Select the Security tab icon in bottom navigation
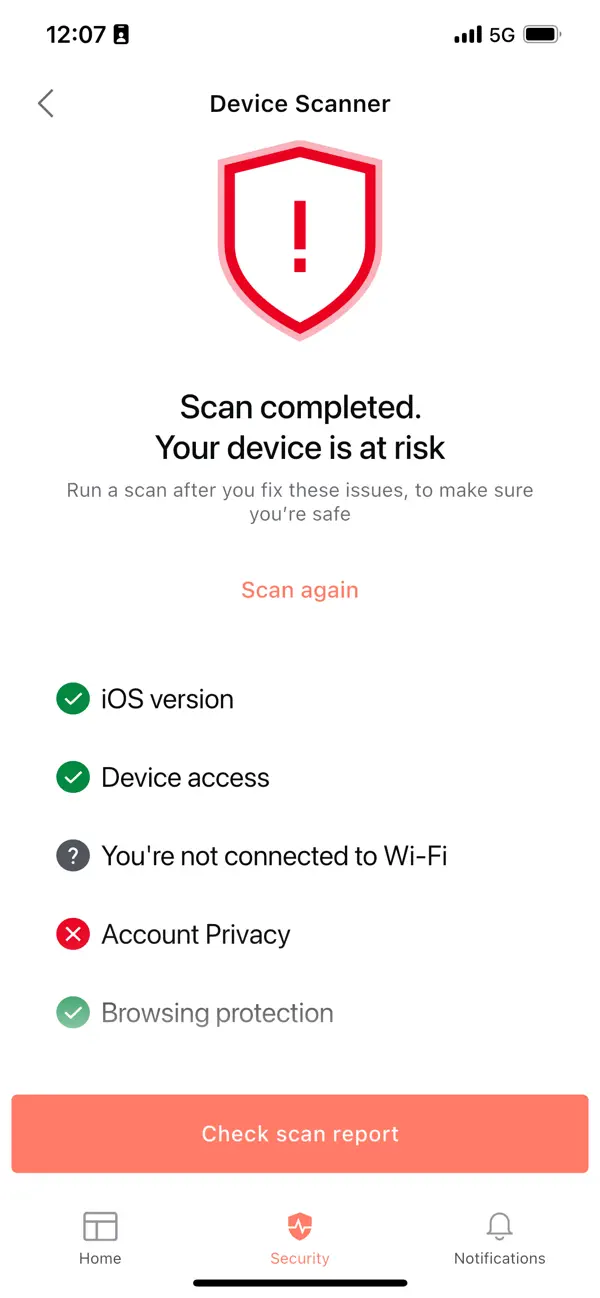600x1298 pixels. (300, 1224)
